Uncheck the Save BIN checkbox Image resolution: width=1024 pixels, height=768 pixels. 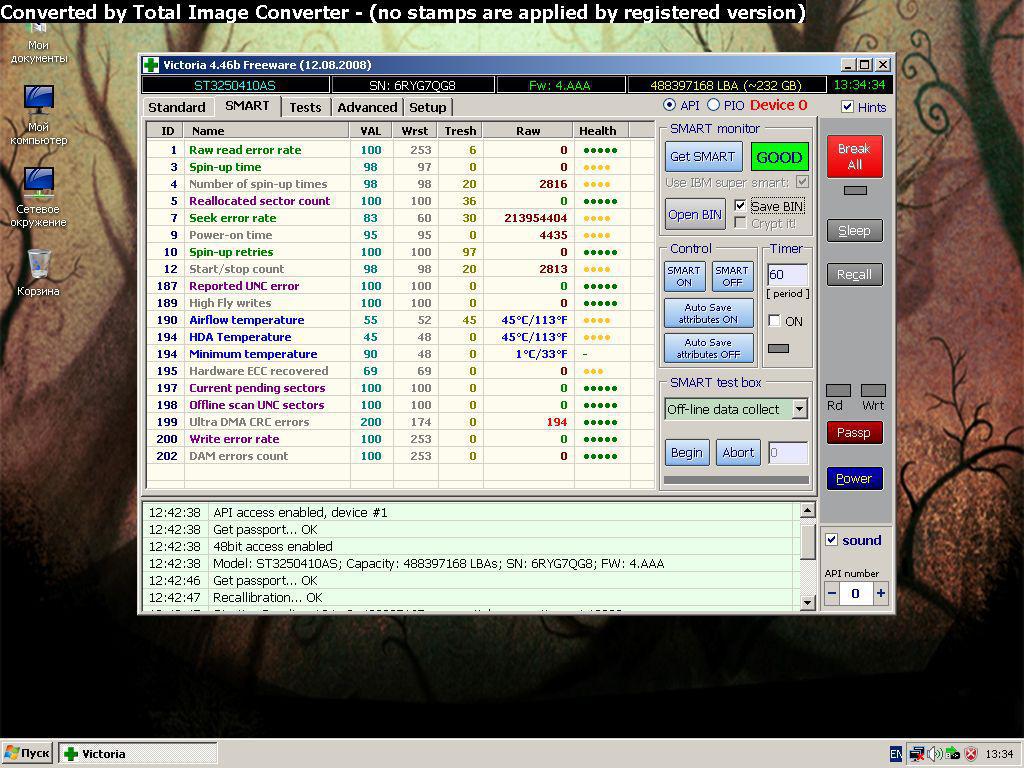[740, 206]
